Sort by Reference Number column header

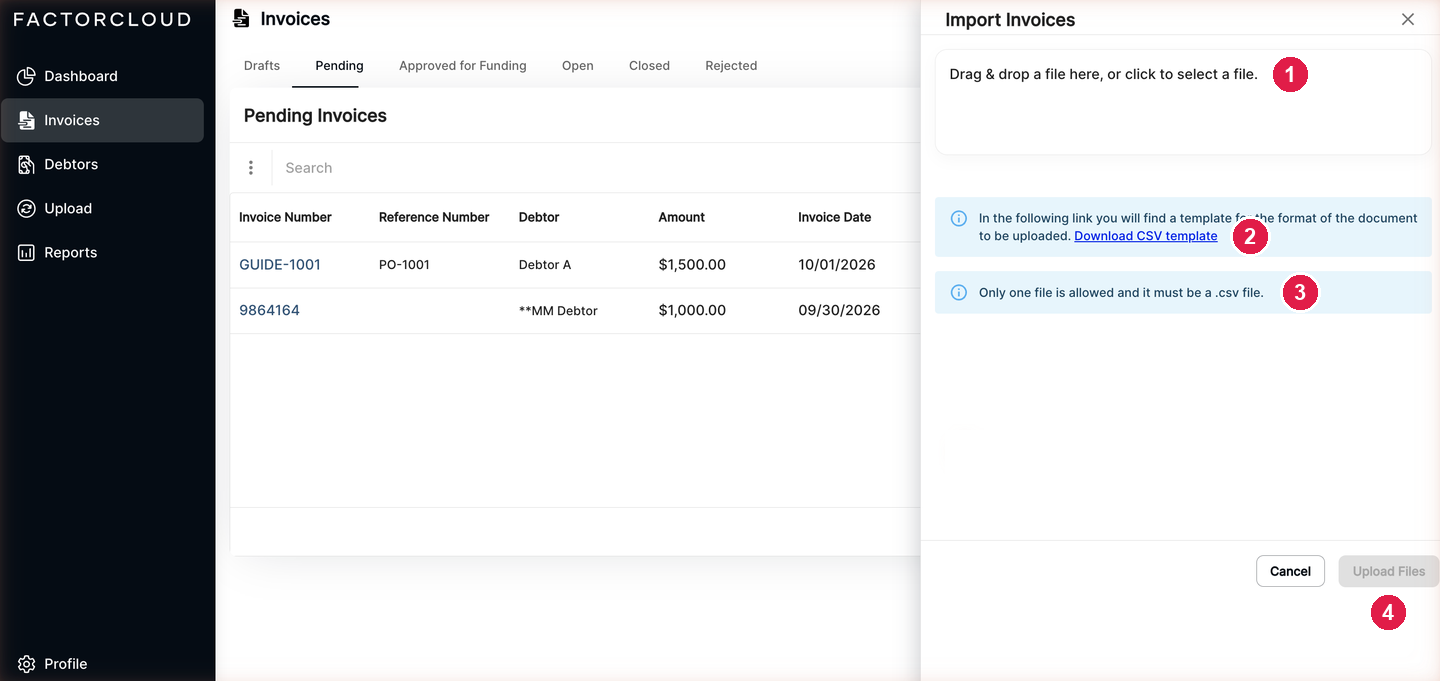[434, 217]
